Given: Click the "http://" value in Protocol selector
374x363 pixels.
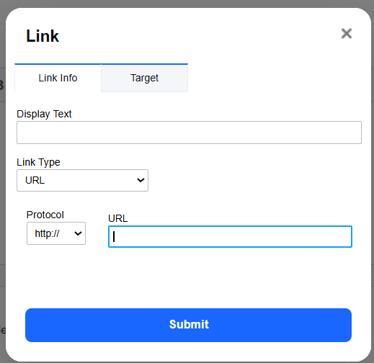Looking at the screenshot, I should [47, 233].
